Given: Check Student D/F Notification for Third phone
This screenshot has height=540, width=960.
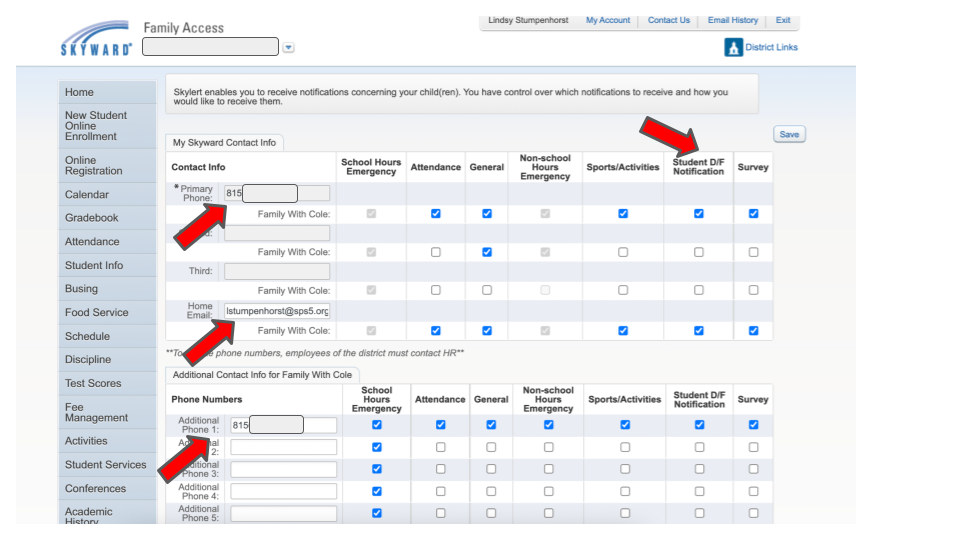Looking at the screenshot, I should pos(699,290).
